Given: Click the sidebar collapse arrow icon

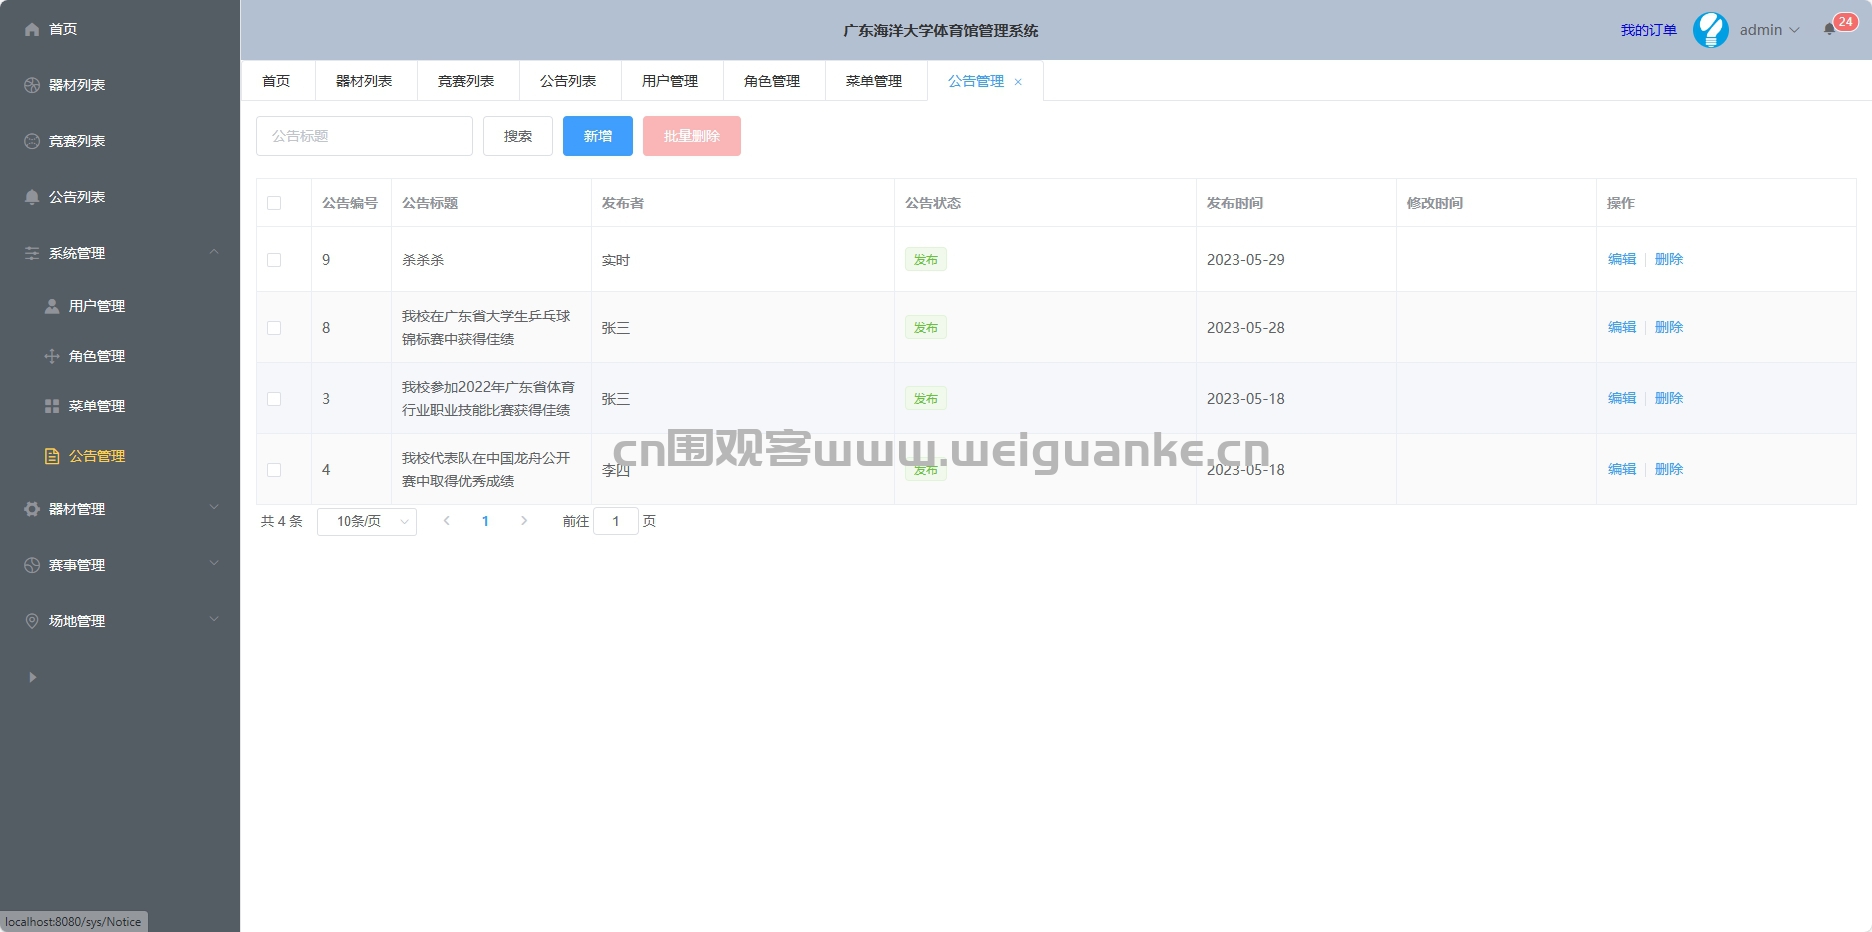Looking at the screenshot, I should (x=32, y=677).
